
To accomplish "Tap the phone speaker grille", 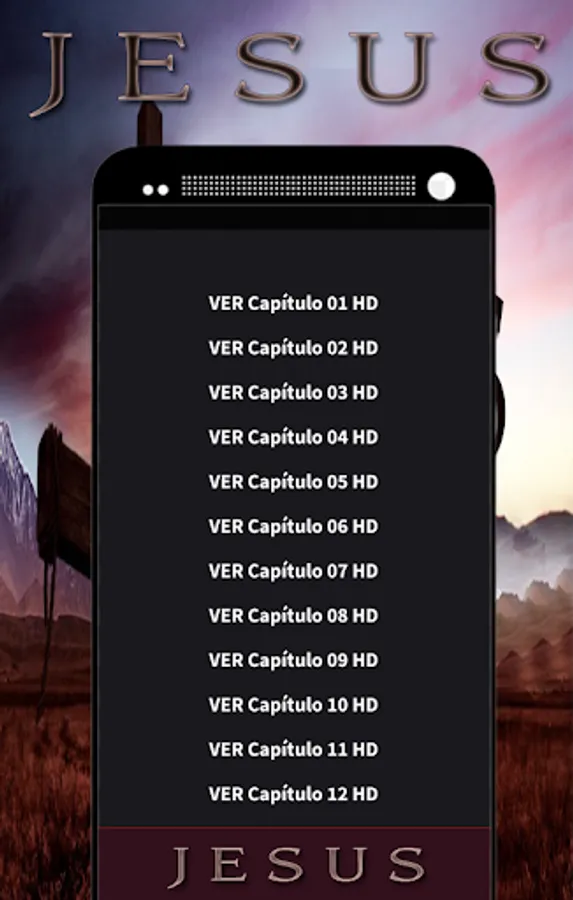I will (299, 186).
